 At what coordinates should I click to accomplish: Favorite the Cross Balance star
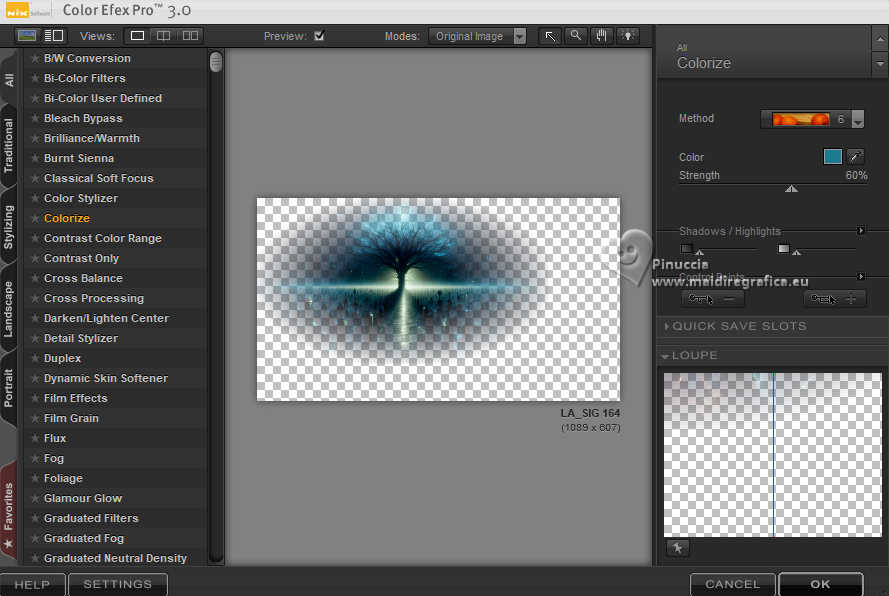coord(35,278)
